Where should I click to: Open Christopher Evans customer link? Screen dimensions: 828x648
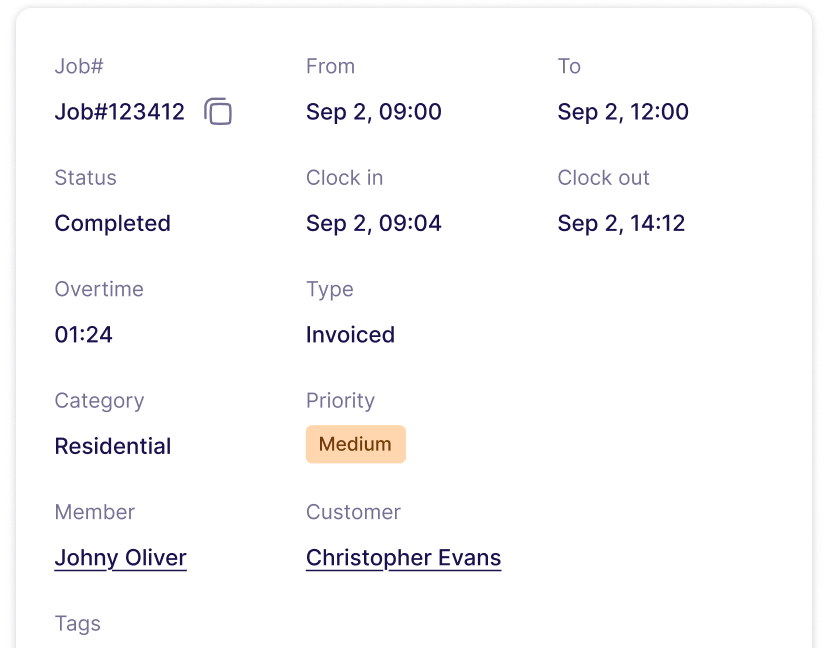(403, 558)
